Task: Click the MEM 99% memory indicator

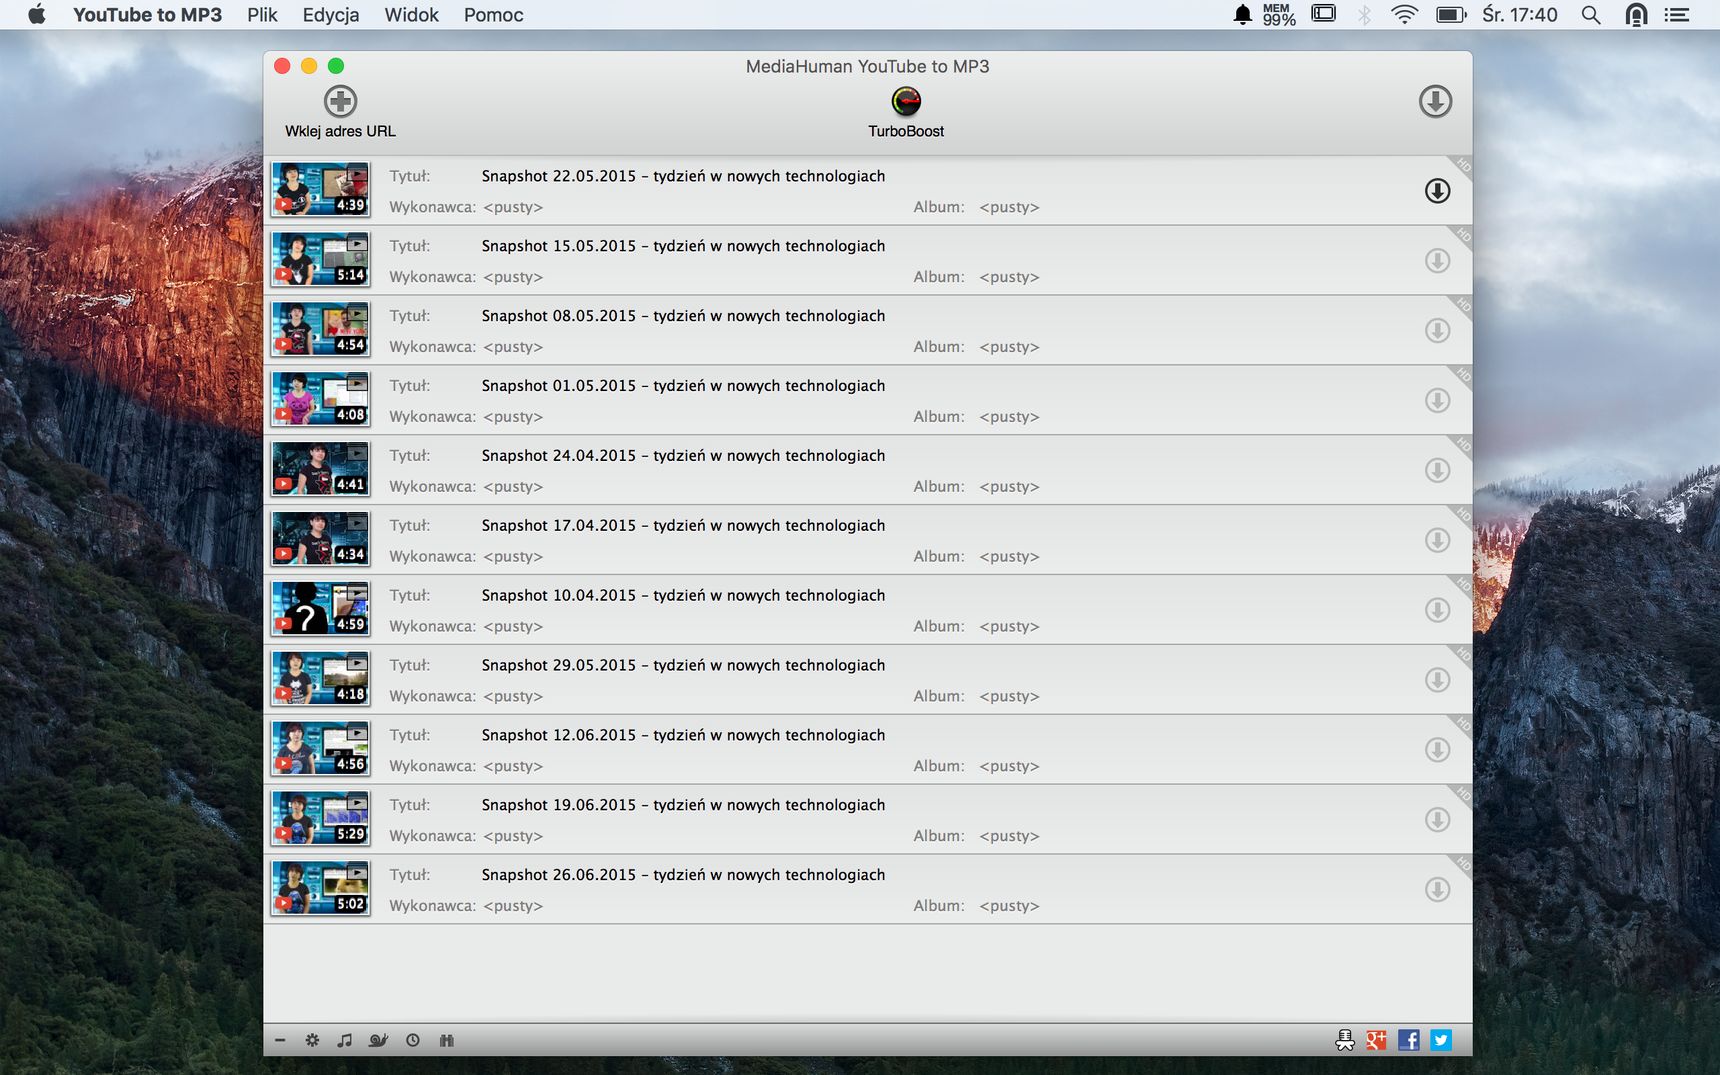Action: tap(1278, 14)
